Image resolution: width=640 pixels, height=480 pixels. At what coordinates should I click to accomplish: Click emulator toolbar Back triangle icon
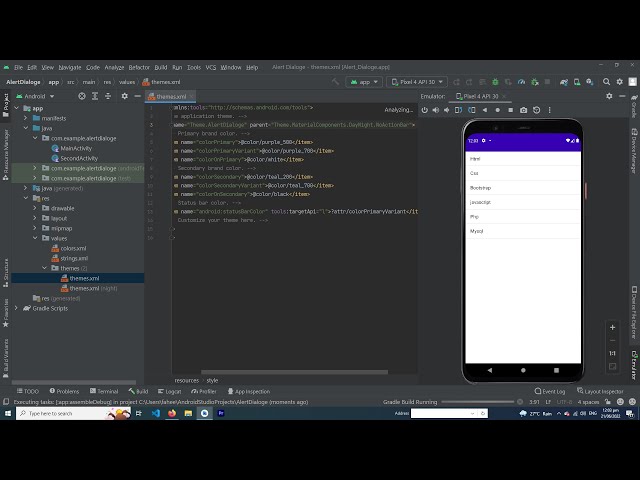484,110
